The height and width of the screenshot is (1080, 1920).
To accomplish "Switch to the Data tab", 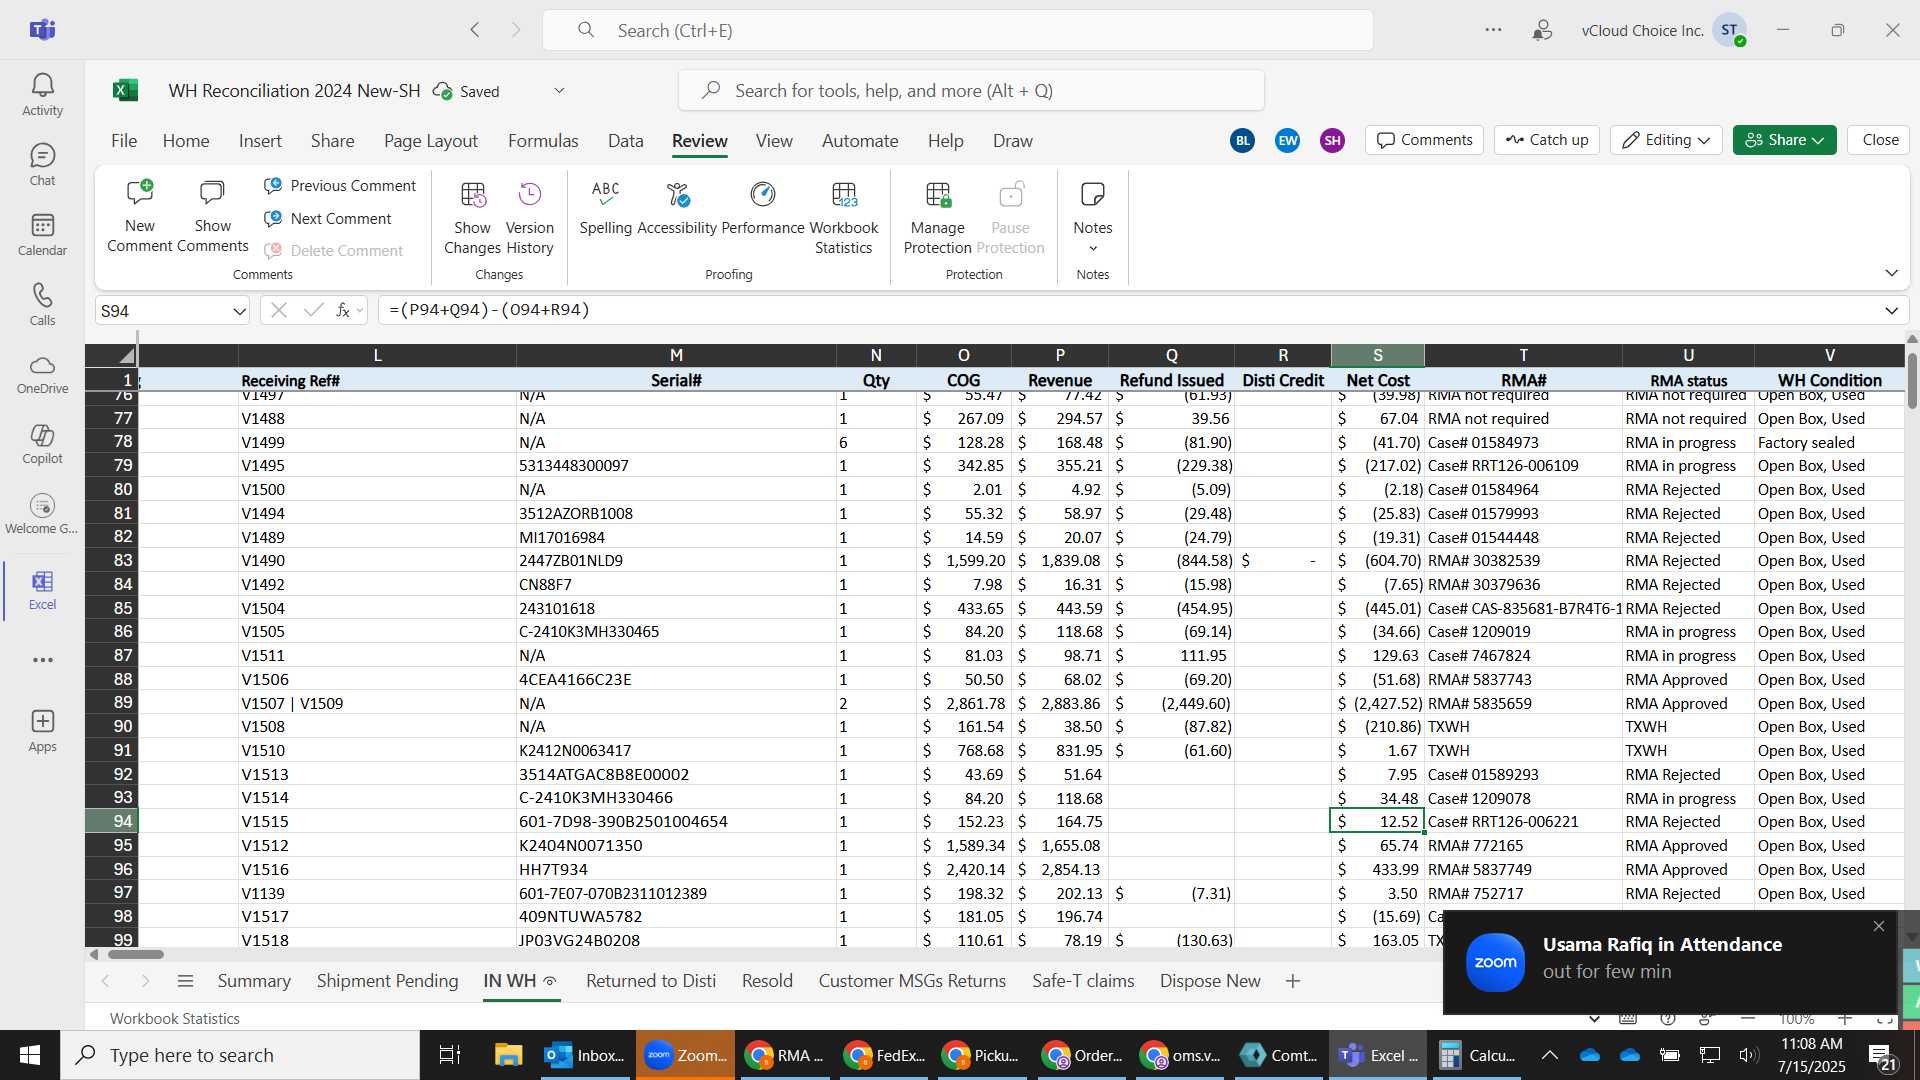I will click(x=625, y=141).
